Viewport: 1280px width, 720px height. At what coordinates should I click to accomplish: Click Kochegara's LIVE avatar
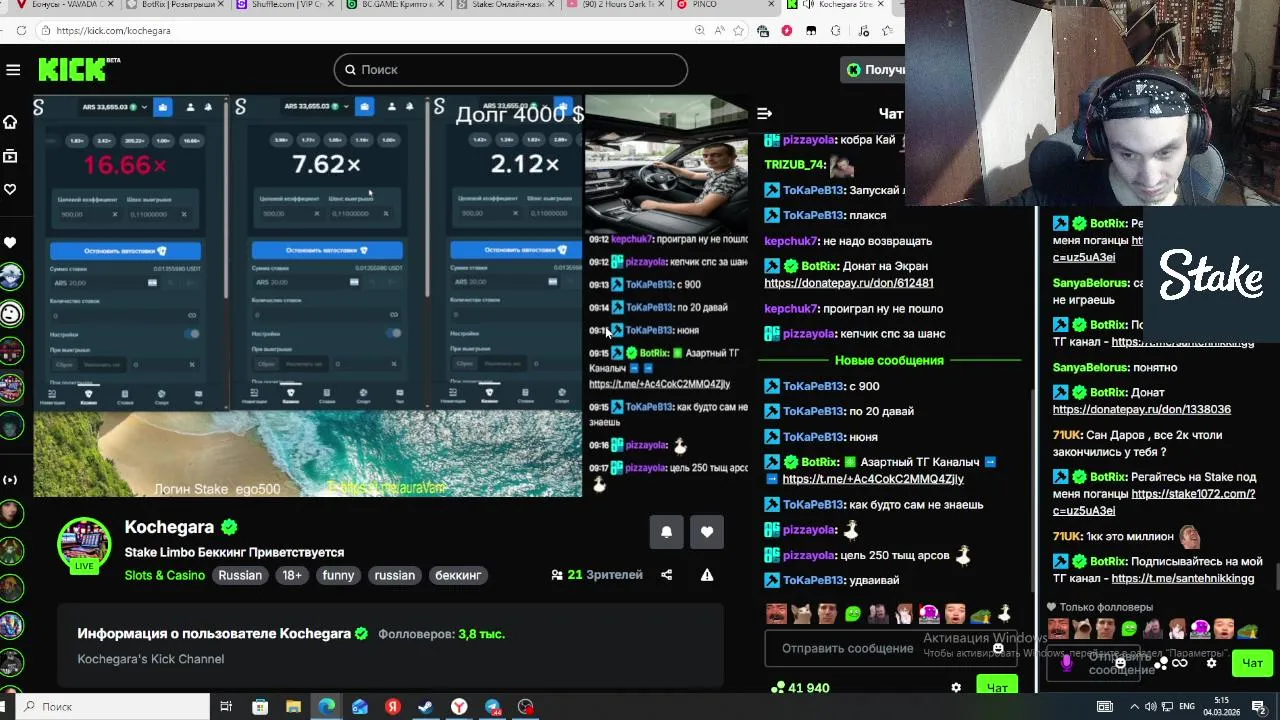click(84, 546)
